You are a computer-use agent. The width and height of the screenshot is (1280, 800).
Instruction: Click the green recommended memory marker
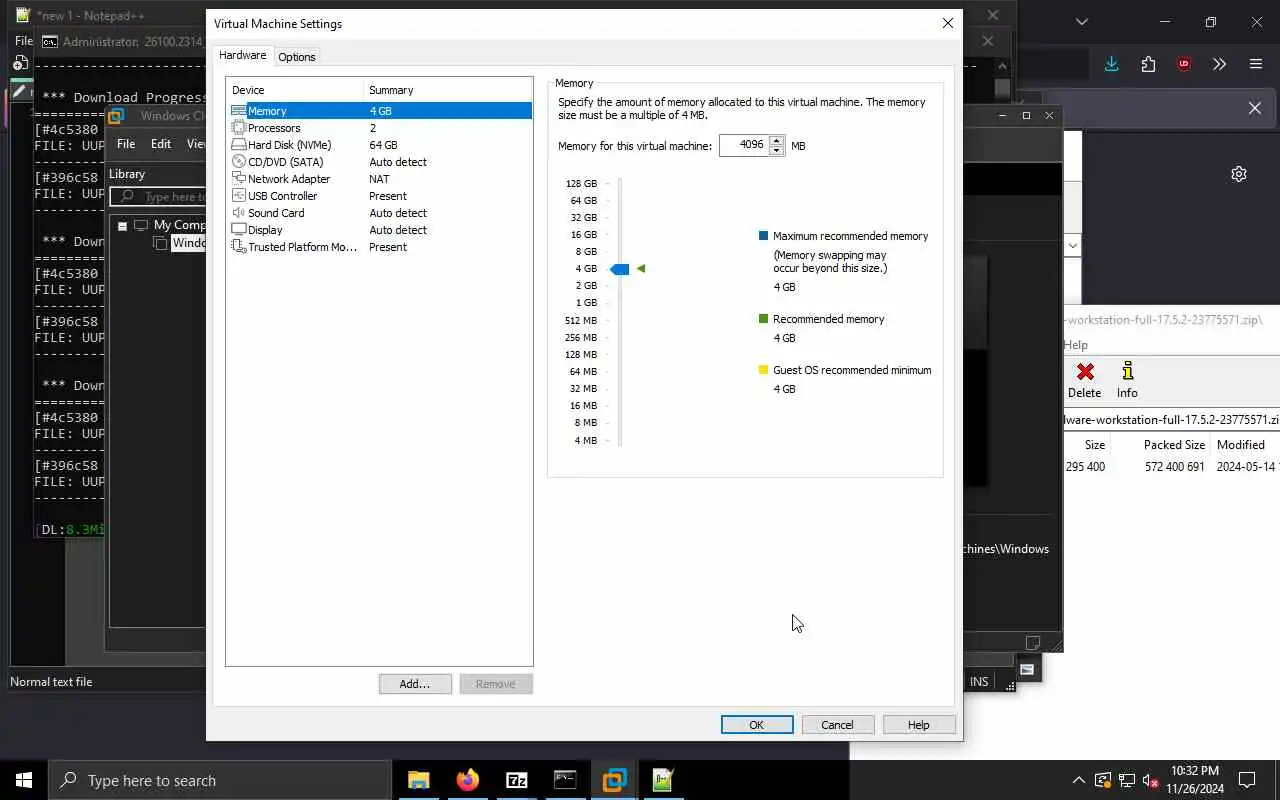(641, 268)
